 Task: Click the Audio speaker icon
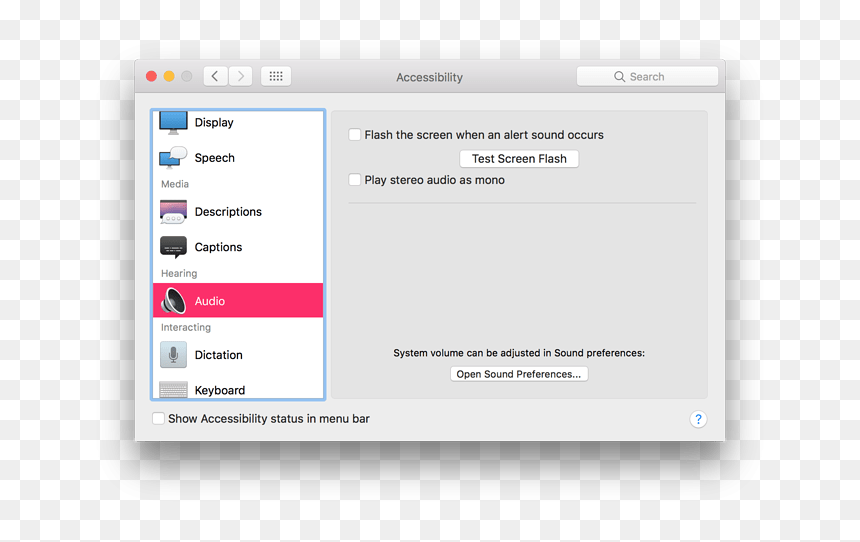click(173, 301)
